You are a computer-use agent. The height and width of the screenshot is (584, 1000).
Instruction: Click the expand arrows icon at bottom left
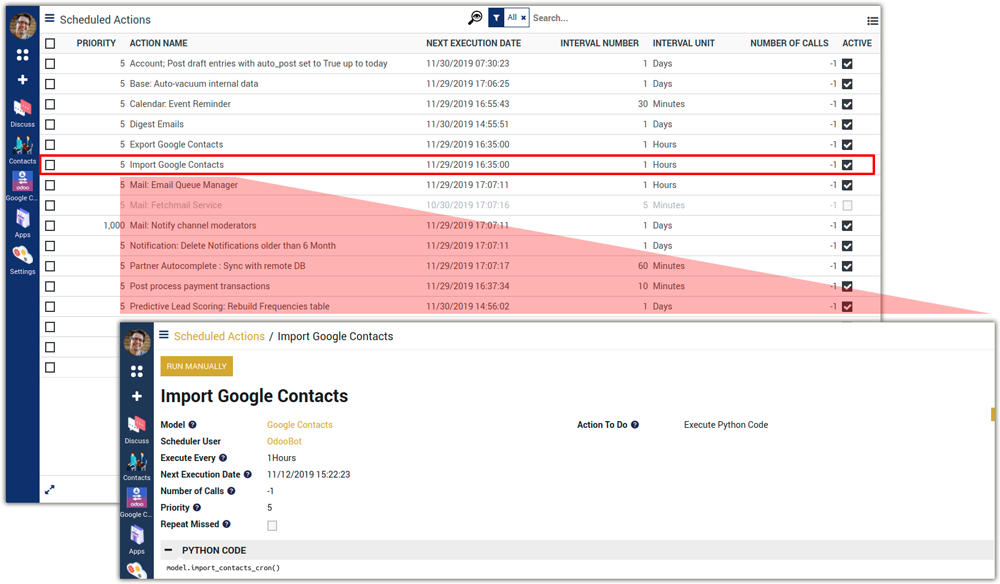[50, 489]
